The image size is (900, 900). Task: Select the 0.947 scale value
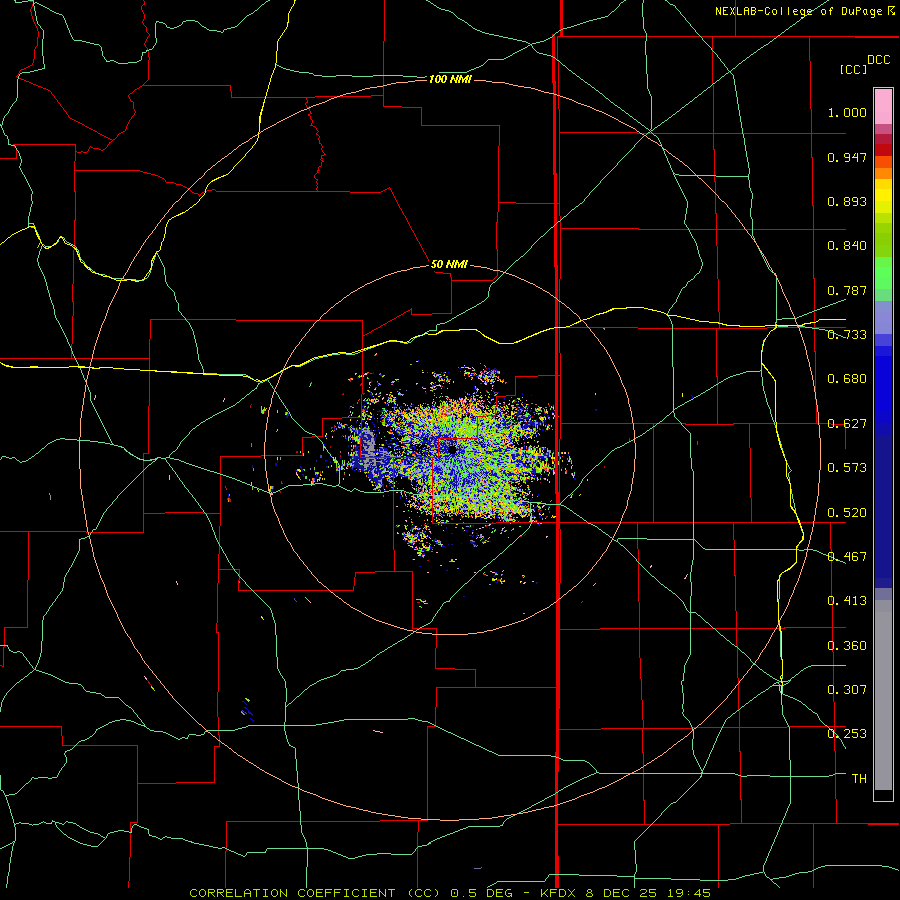click(847, 157)
